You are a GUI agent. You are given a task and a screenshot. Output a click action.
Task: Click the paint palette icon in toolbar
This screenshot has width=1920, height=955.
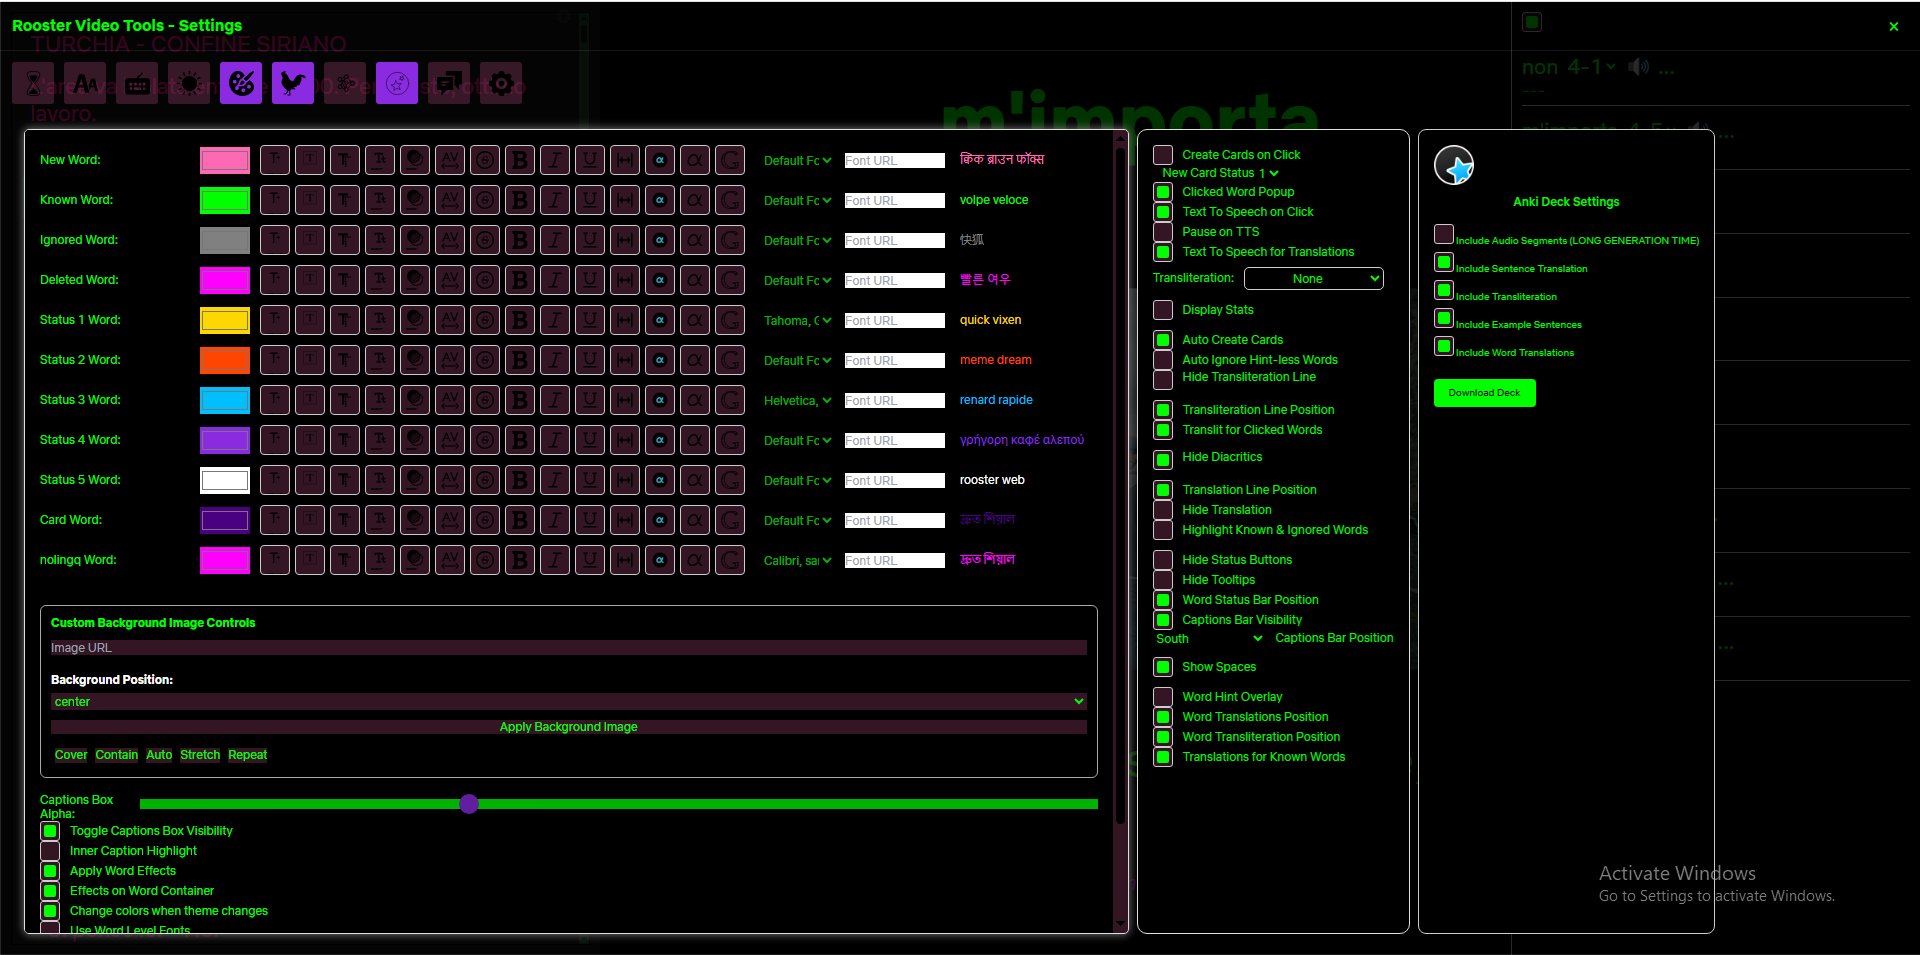241,83
